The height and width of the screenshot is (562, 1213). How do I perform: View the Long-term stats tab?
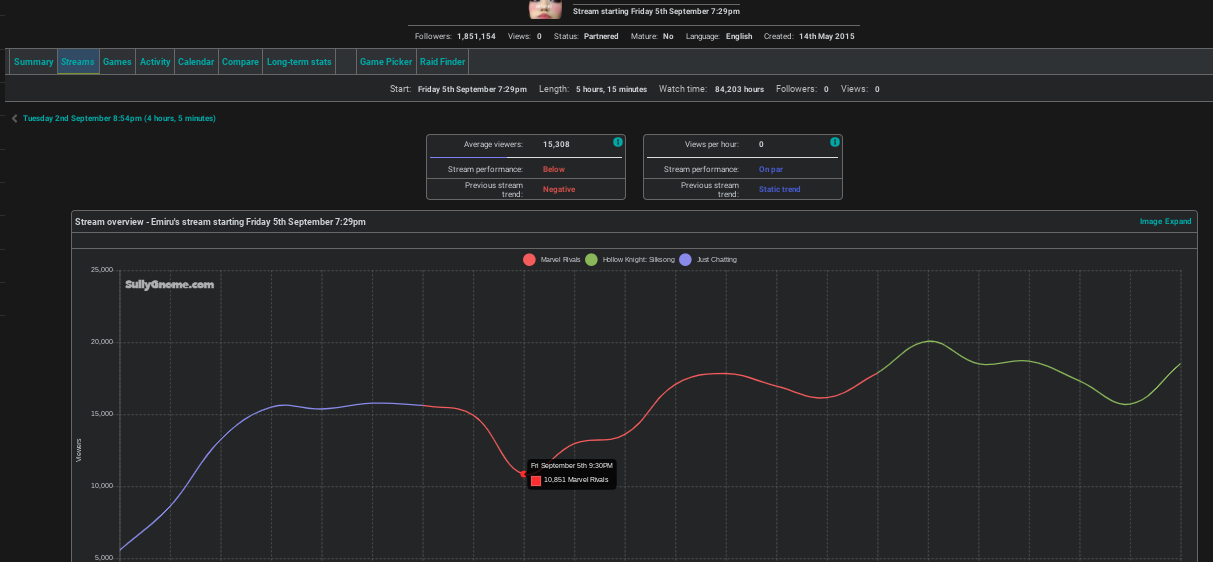coord(299,62)
